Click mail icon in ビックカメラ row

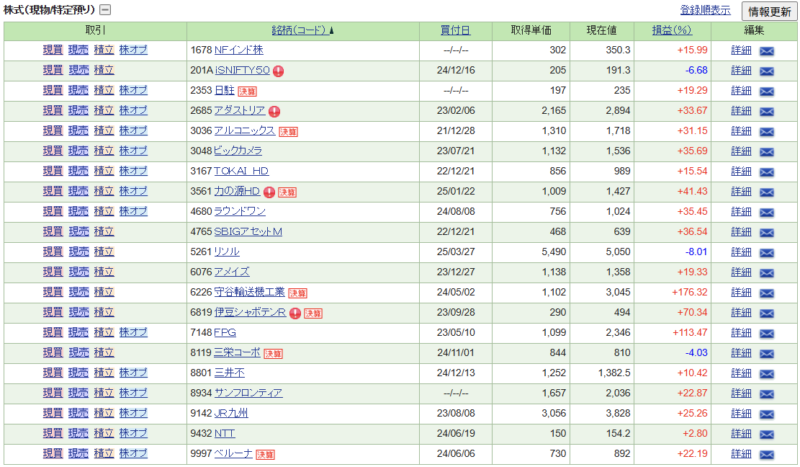[x=766, y=152]
